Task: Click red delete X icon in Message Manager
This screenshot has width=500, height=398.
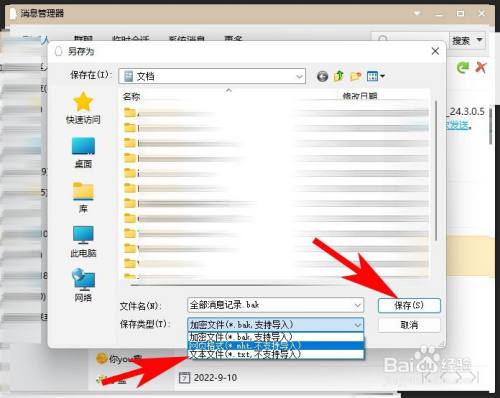Action: pyautogui.click(x=480, y=68)
